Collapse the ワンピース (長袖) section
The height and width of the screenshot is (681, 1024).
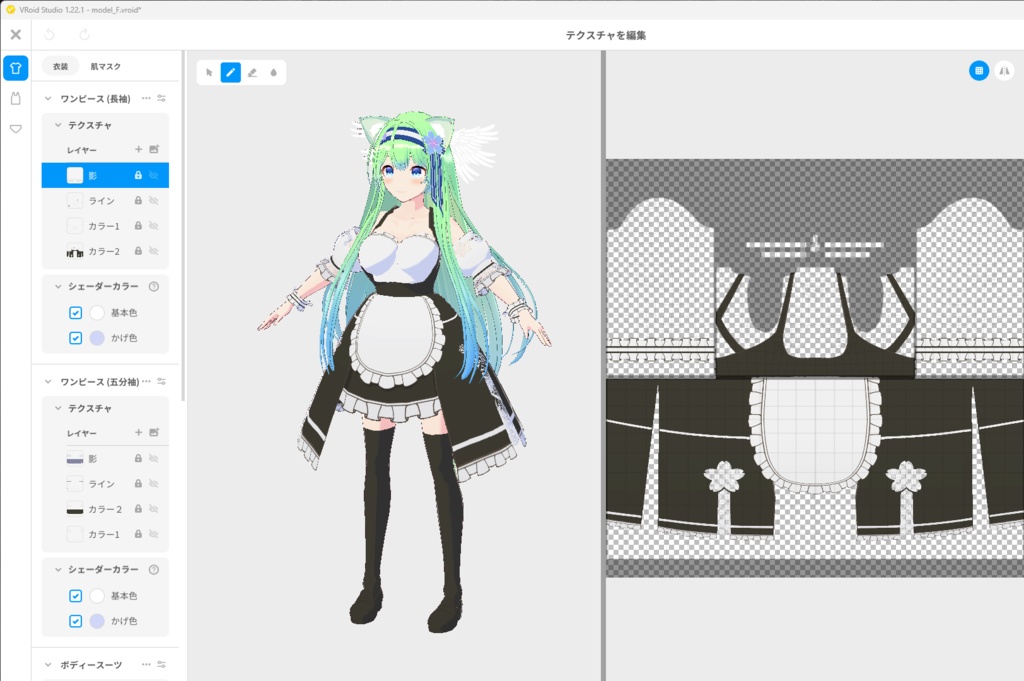coord(46,97)
